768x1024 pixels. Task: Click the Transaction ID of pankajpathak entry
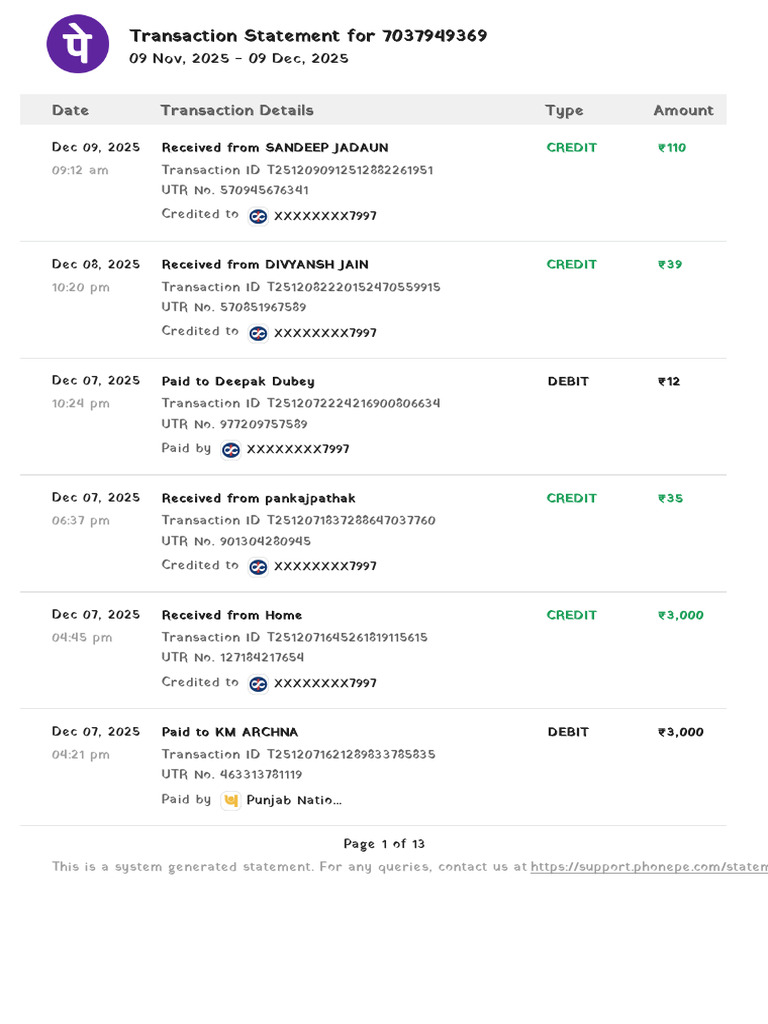tap(298, 520)
